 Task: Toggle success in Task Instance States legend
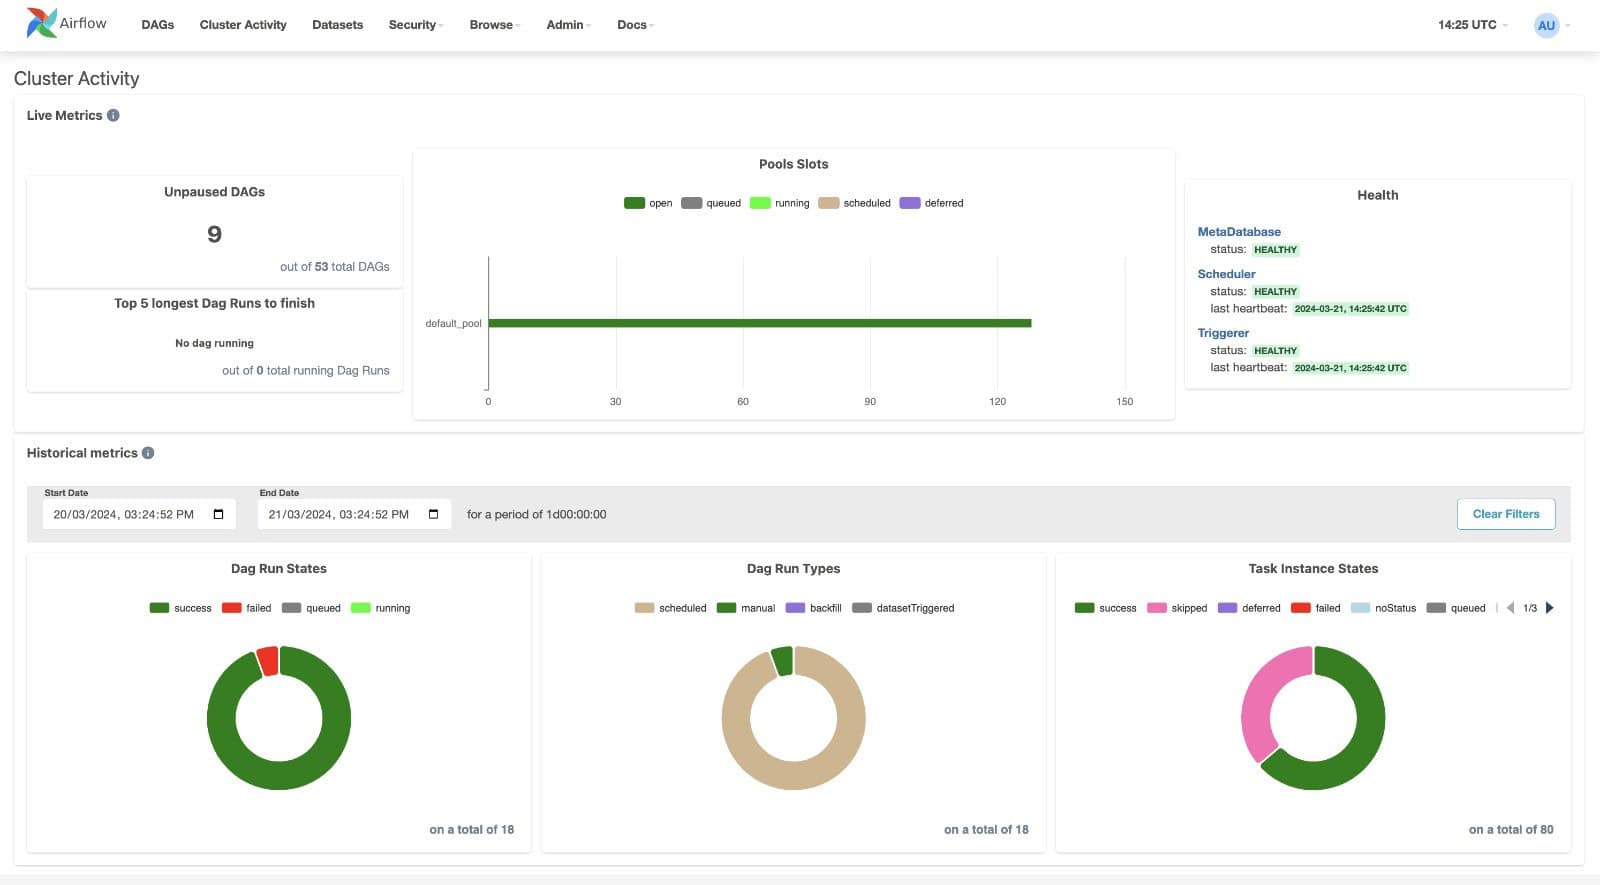[x=1105, y=608]
